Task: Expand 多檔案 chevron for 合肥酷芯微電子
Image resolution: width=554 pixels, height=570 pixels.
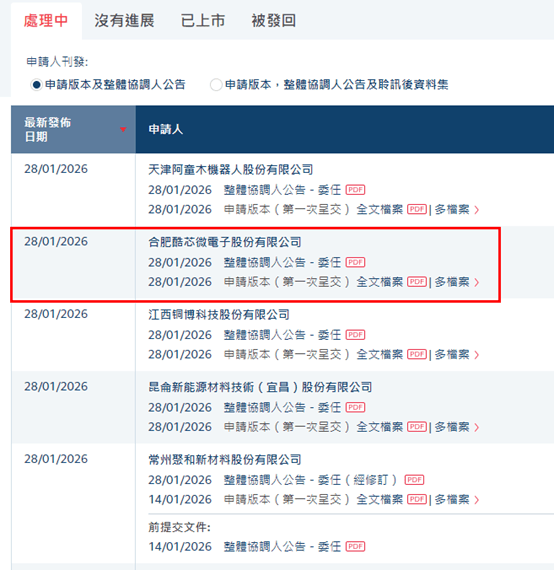Action: 477,282
